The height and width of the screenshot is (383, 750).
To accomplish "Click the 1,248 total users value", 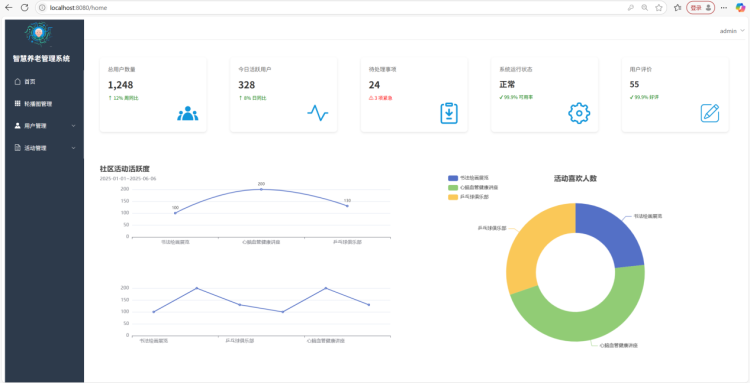I will click(x=121, y=85).
